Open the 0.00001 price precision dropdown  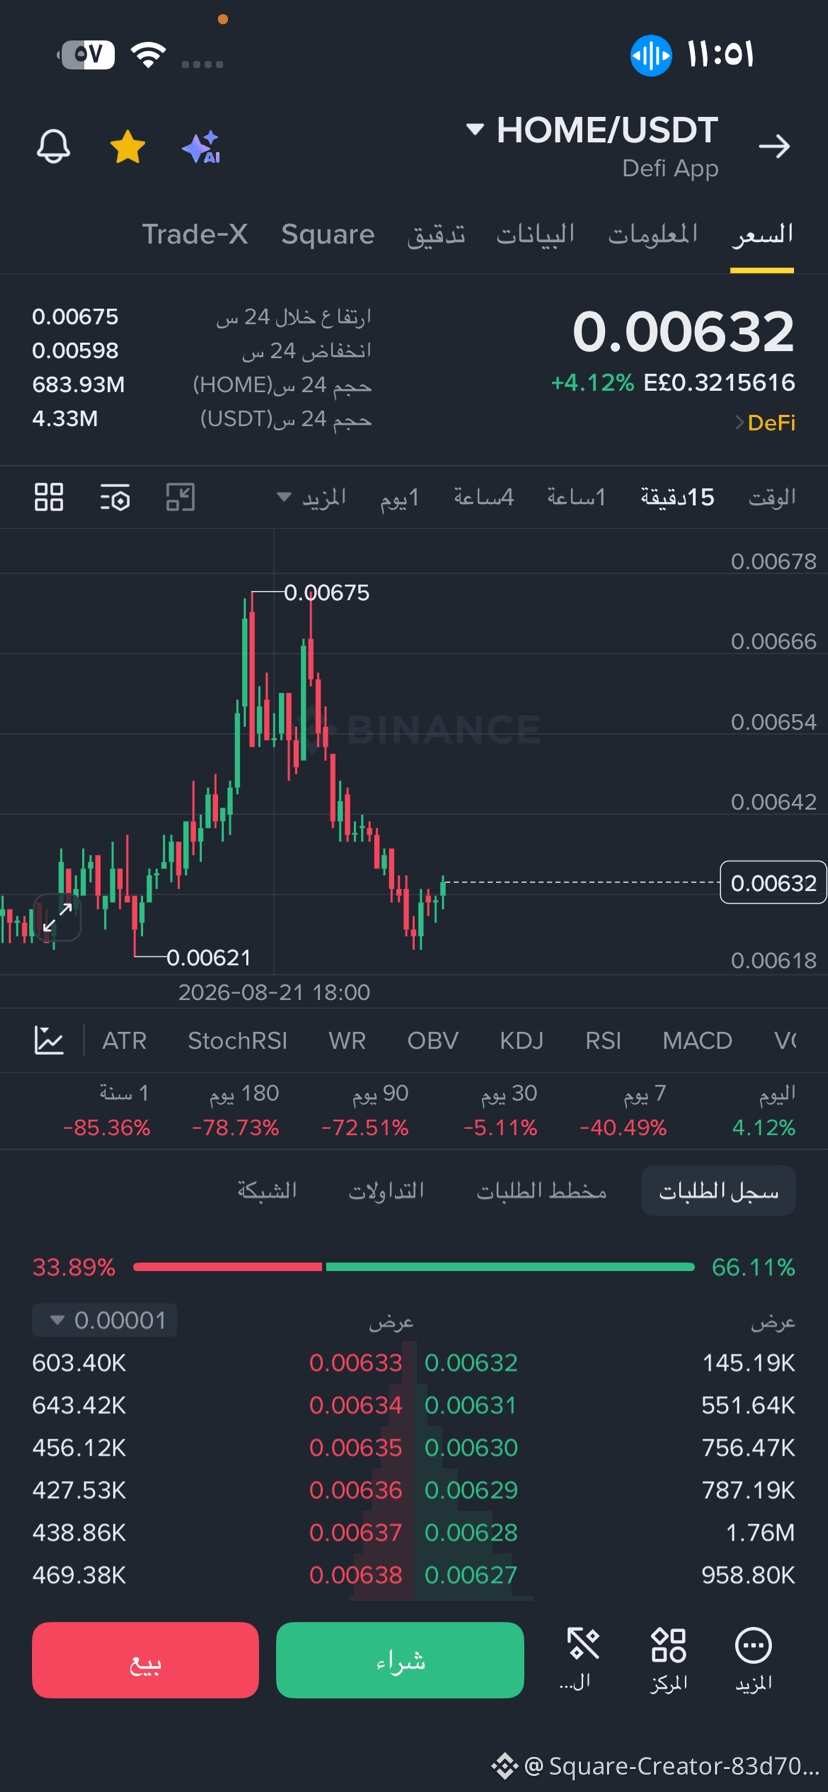pyautogui.click(x=105, y=1320)
